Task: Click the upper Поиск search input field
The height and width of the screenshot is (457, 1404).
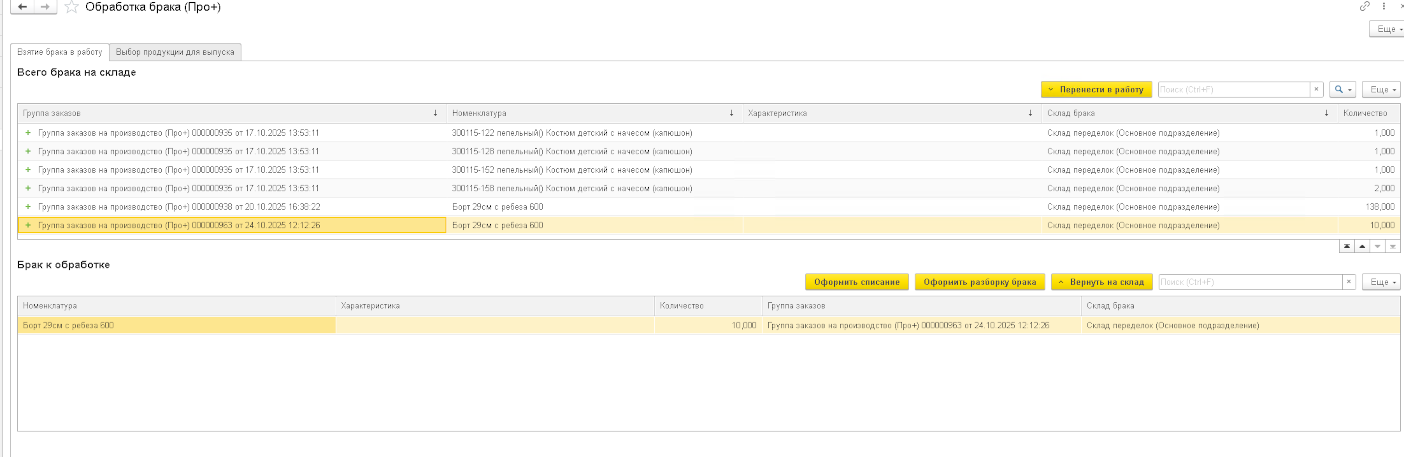Action: [x=1233, y=90]
